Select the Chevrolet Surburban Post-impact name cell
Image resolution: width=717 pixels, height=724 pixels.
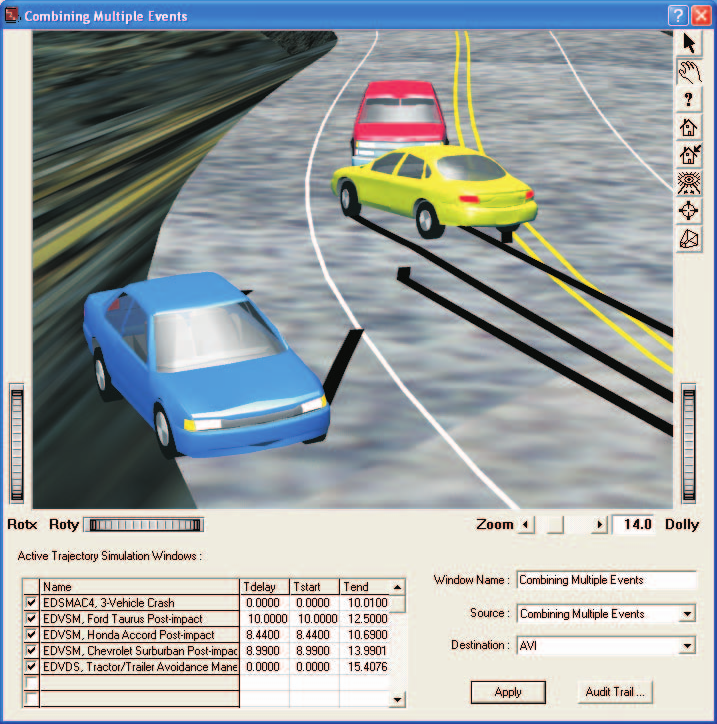point(139,651)
